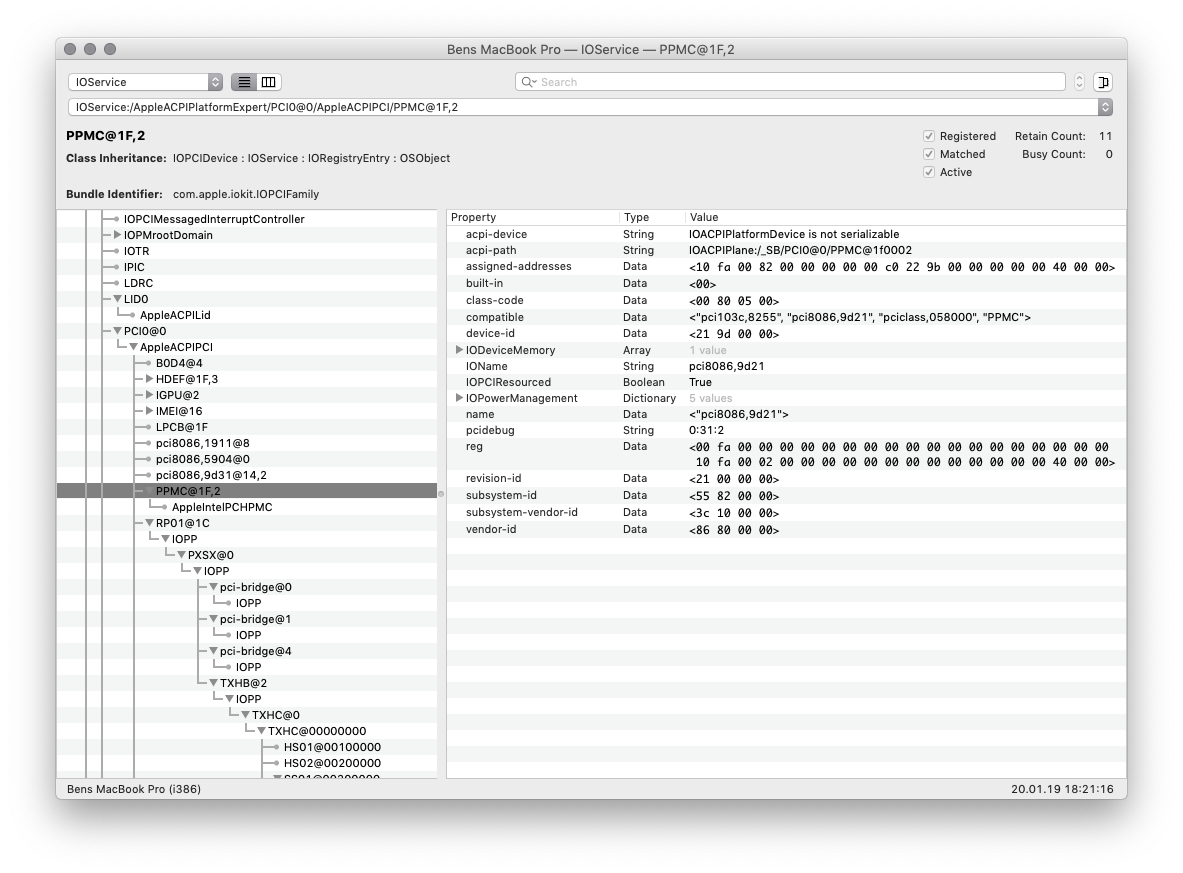Screen dimensions: 1183x873
Task: Switch to outline list view icon
Action: 244,82
